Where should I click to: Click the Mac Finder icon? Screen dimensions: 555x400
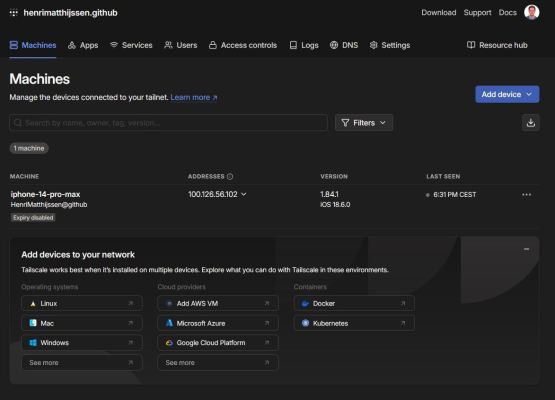[33, 323]
